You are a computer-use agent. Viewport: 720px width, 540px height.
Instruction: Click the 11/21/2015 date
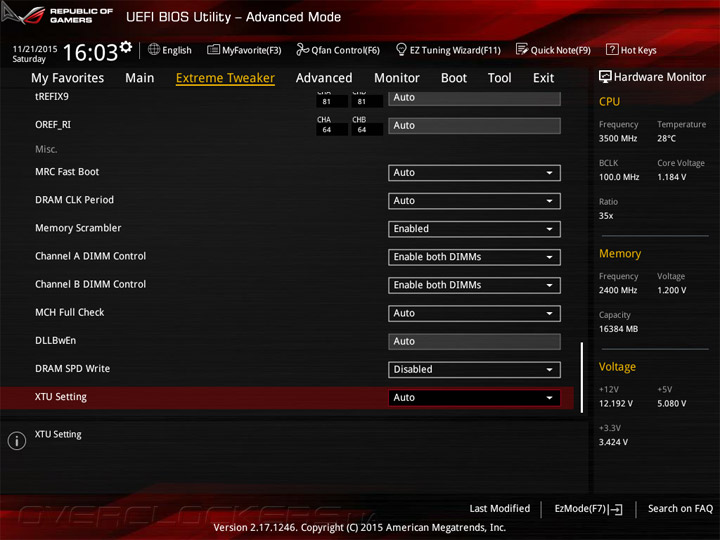pos(35,49)
